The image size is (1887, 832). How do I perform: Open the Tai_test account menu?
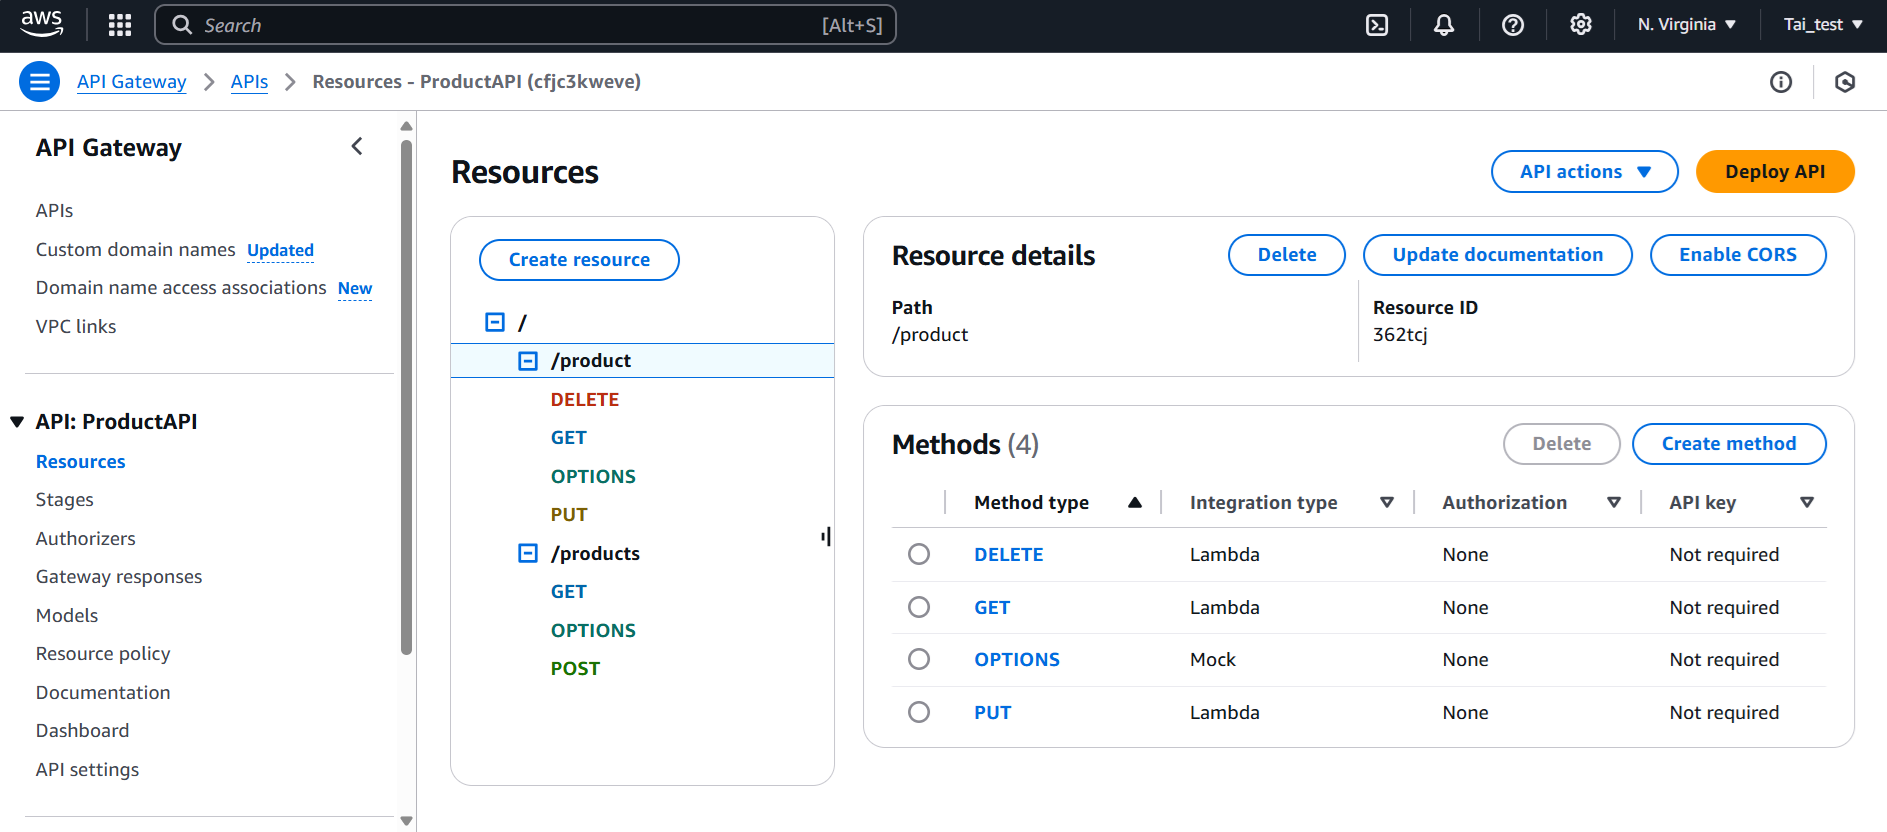[x=1823, y=25]
